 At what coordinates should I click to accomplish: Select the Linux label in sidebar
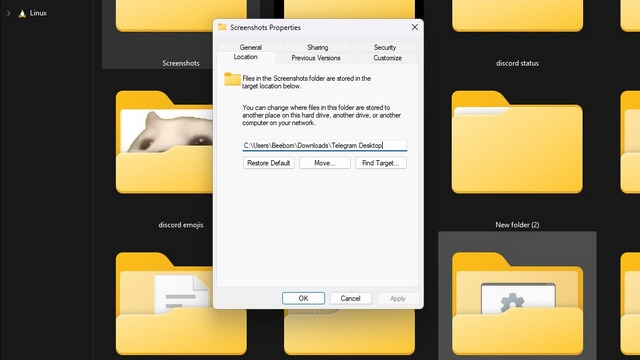point(38,13)
